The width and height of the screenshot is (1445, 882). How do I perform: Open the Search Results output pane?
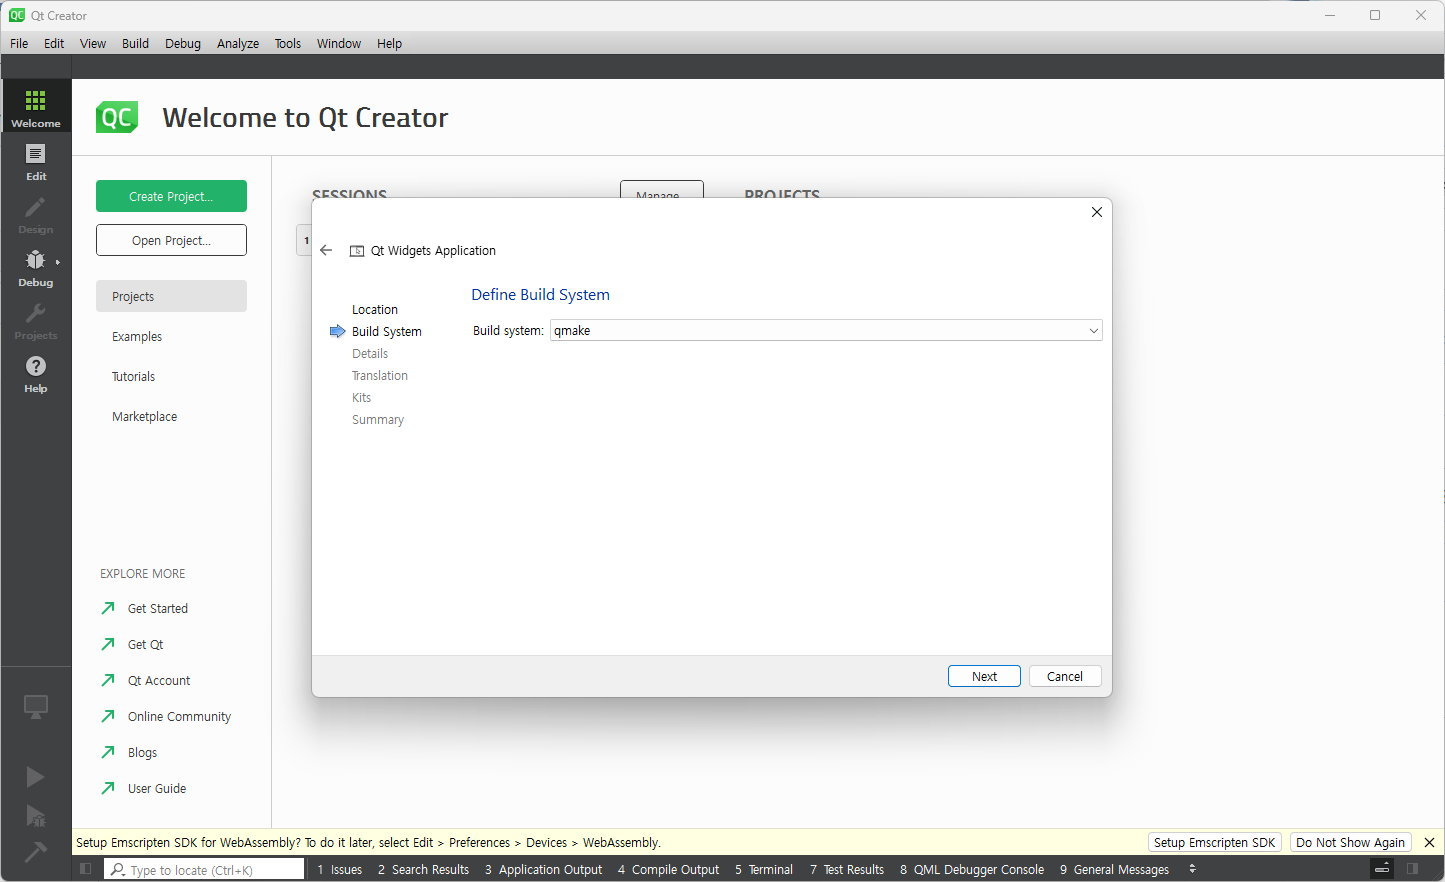click(423, 869)
